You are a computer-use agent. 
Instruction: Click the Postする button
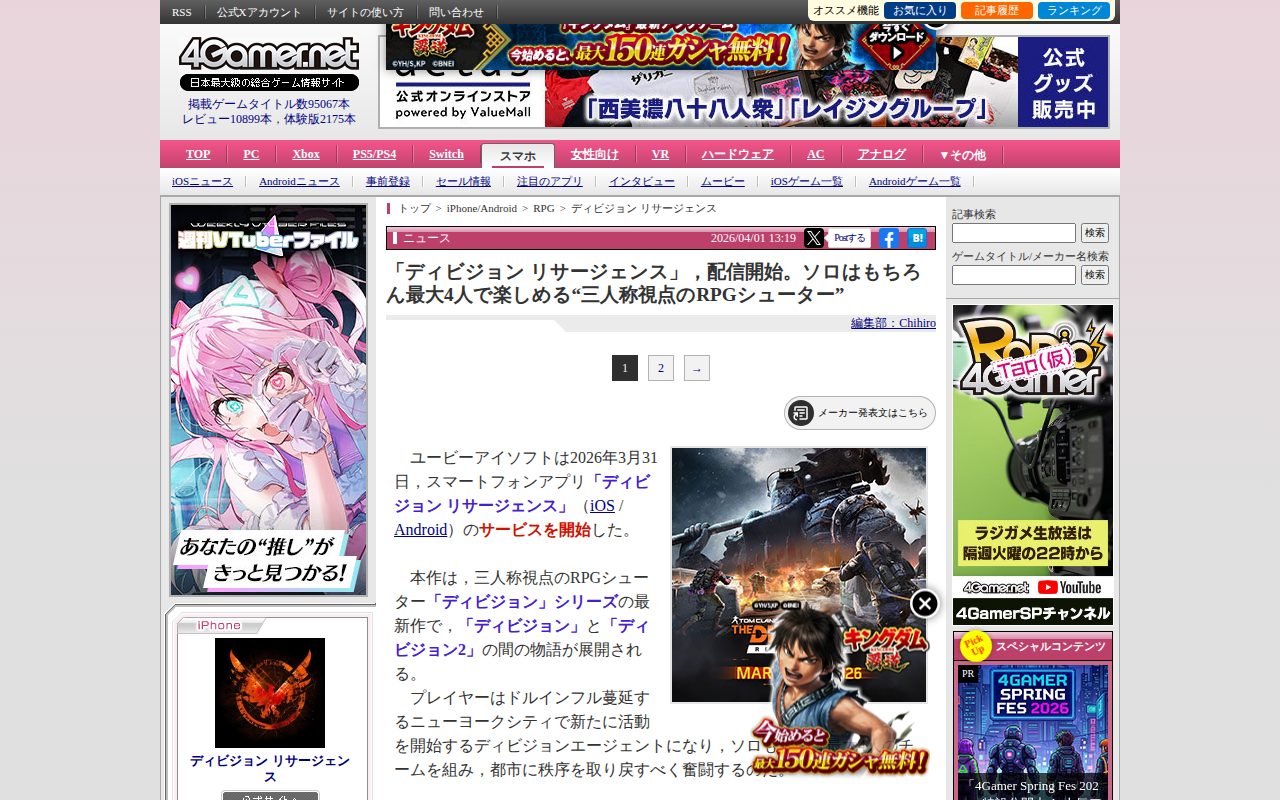click(x=850, y=238)
